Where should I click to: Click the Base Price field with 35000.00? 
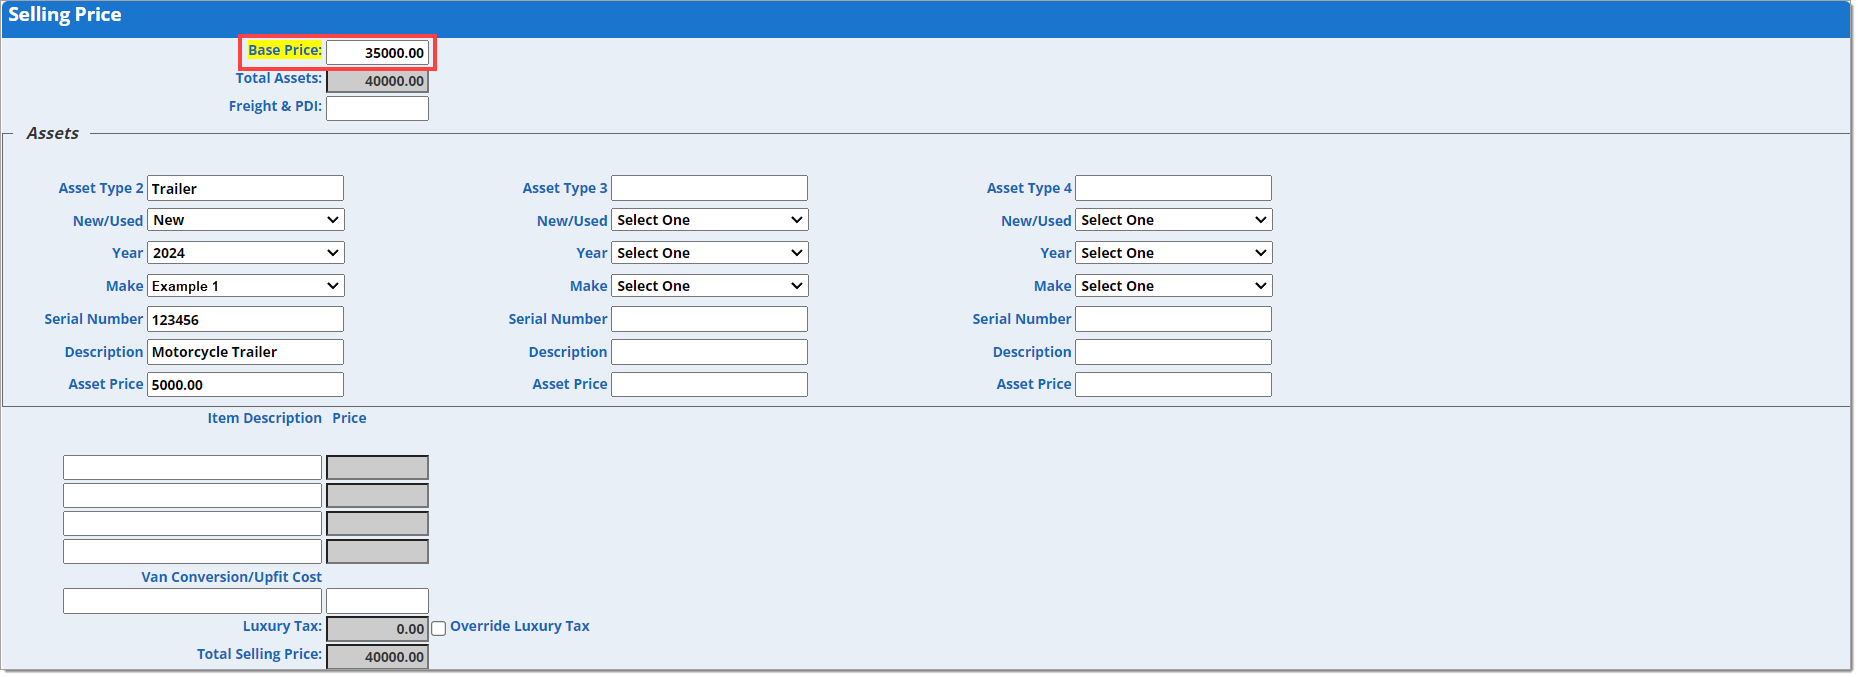pos(378,53)
